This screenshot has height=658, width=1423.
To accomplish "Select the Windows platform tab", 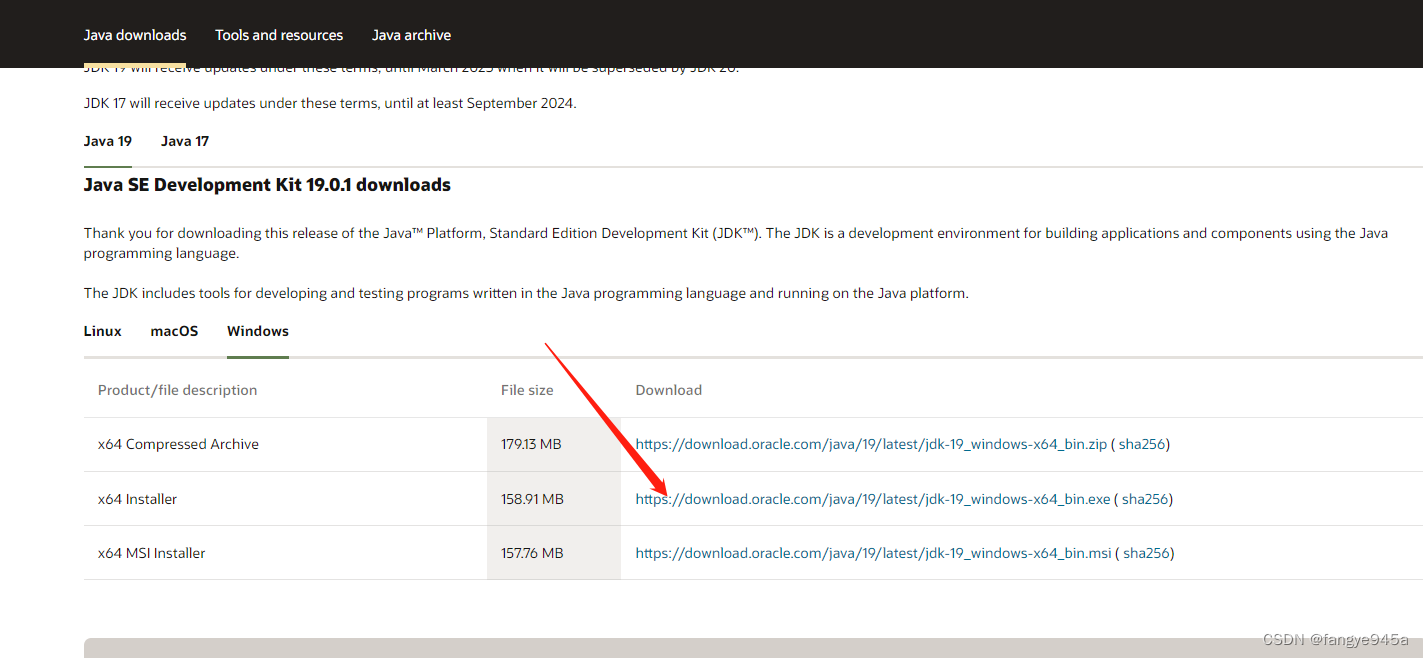I will click(258, 331).
